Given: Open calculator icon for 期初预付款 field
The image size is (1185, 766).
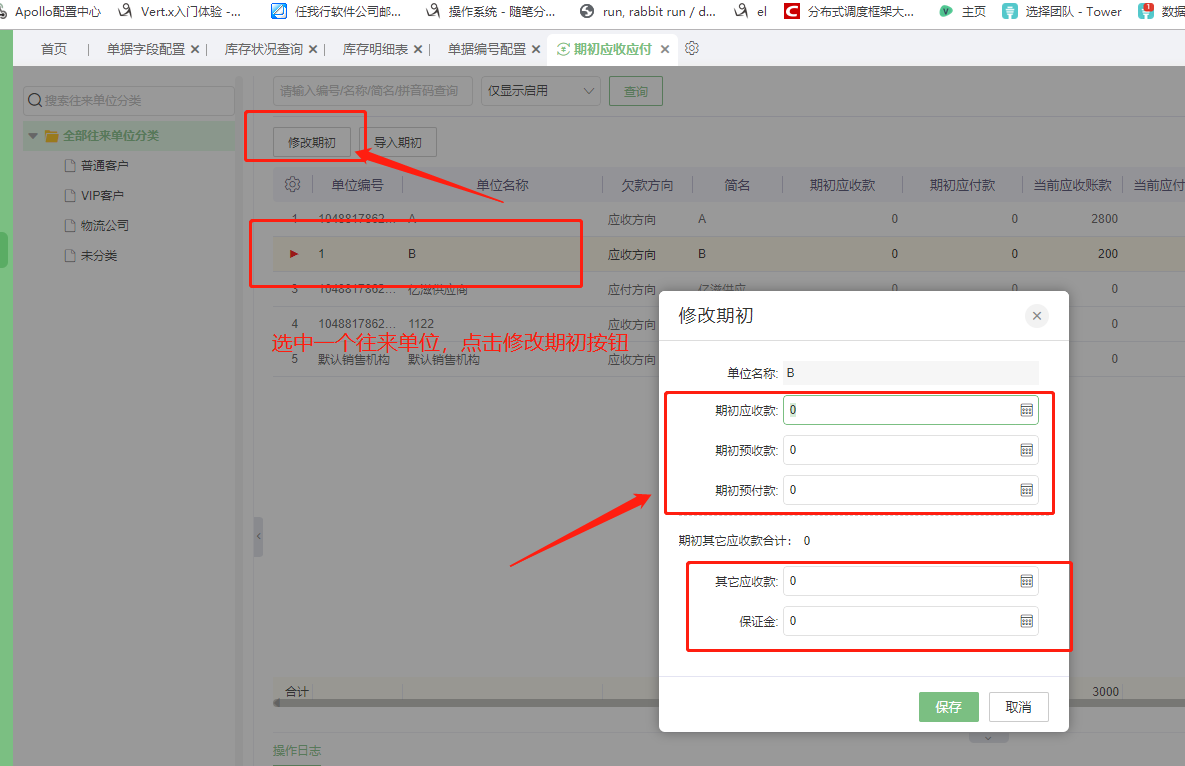Looking at the screenshot, I should [x=1026, y=490].
